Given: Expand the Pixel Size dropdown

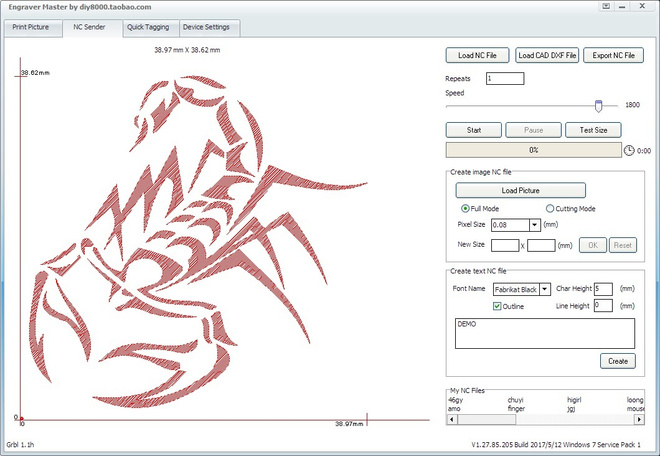Looking at the screenshot, I should (x=535, y=225).
